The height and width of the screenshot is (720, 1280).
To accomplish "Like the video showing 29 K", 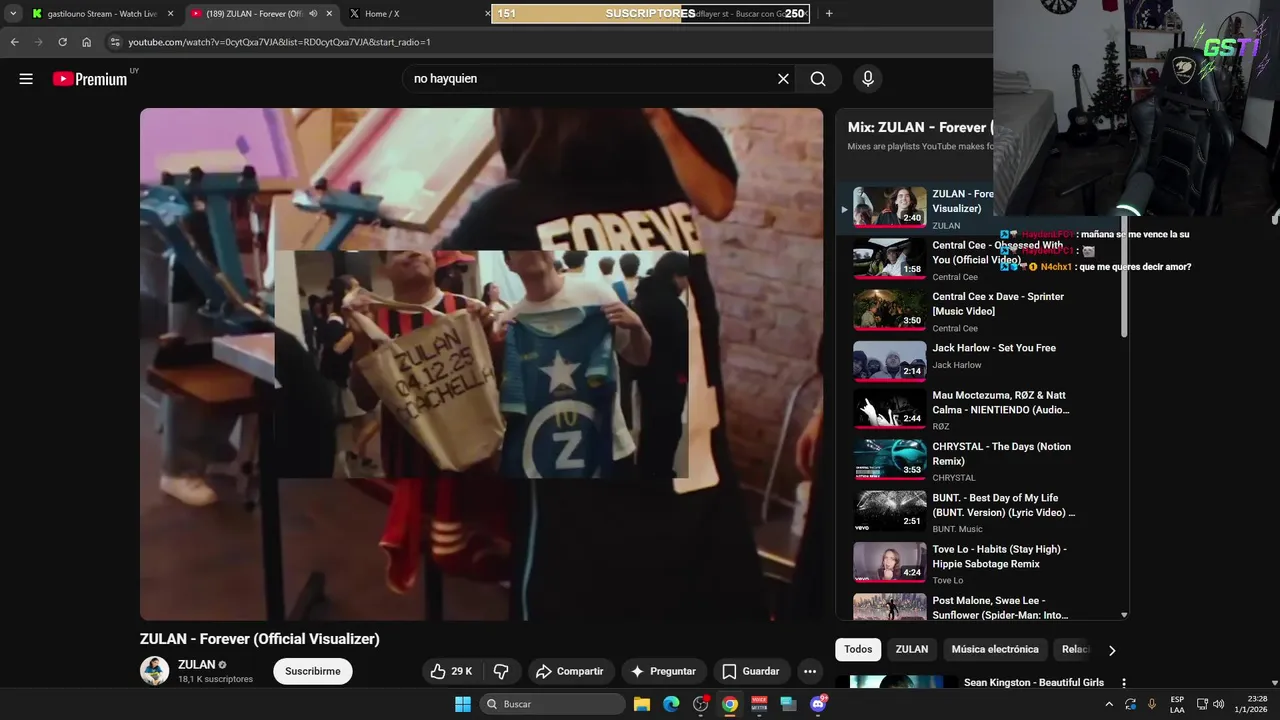I will (x=451, y=671).
